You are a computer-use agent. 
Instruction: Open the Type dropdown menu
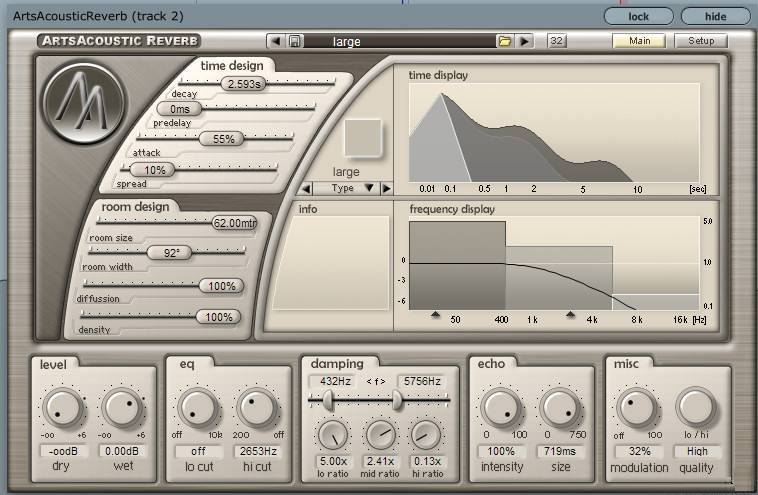point(347,188)
